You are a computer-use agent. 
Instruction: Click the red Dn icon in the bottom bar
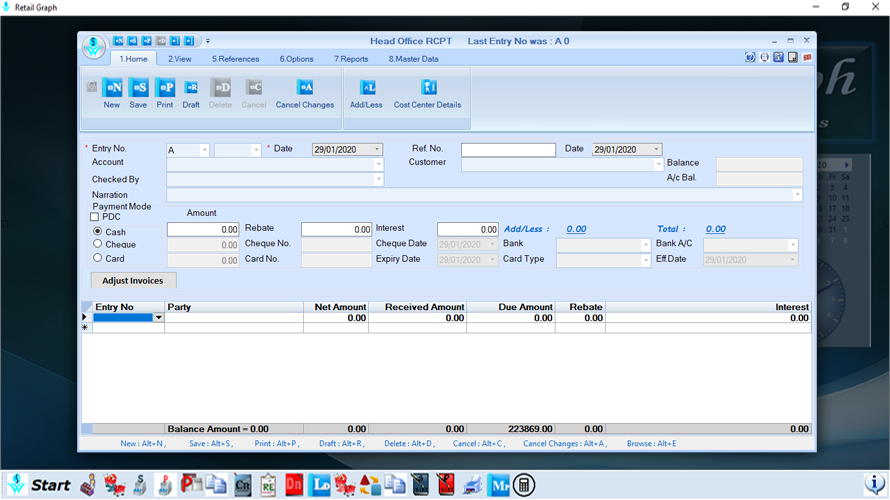point(294,485)
